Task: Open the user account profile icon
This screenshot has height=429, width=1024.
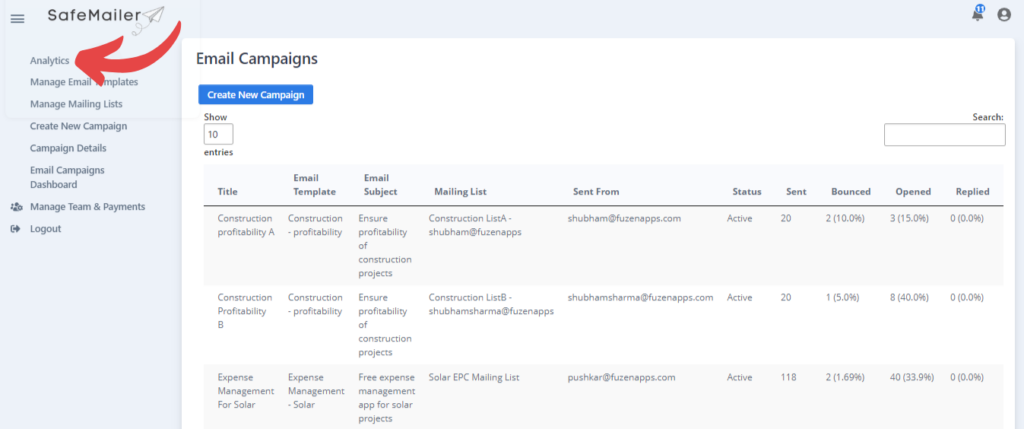Action: point(1004,14)
